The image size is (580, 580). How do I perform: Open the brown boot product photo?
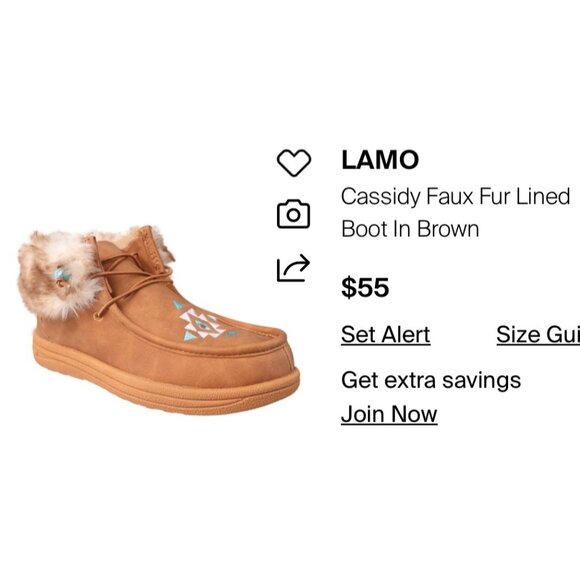pos(158,320)
